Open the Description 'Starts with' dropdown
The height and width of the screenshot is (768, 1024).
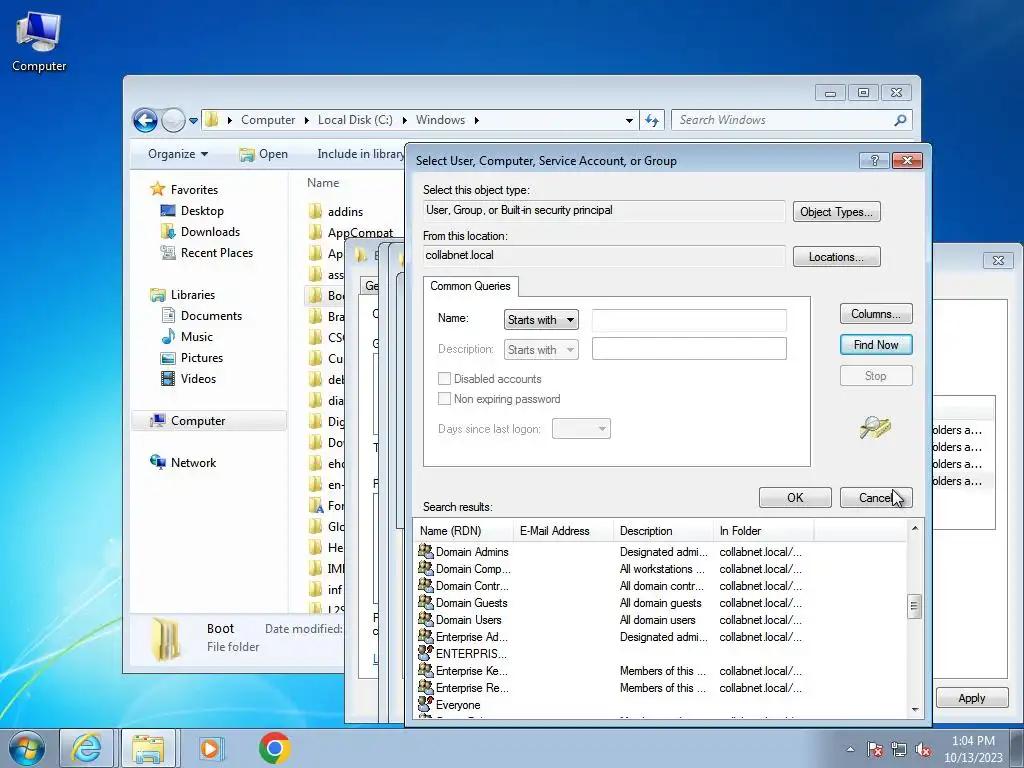(x=541, y=349)
